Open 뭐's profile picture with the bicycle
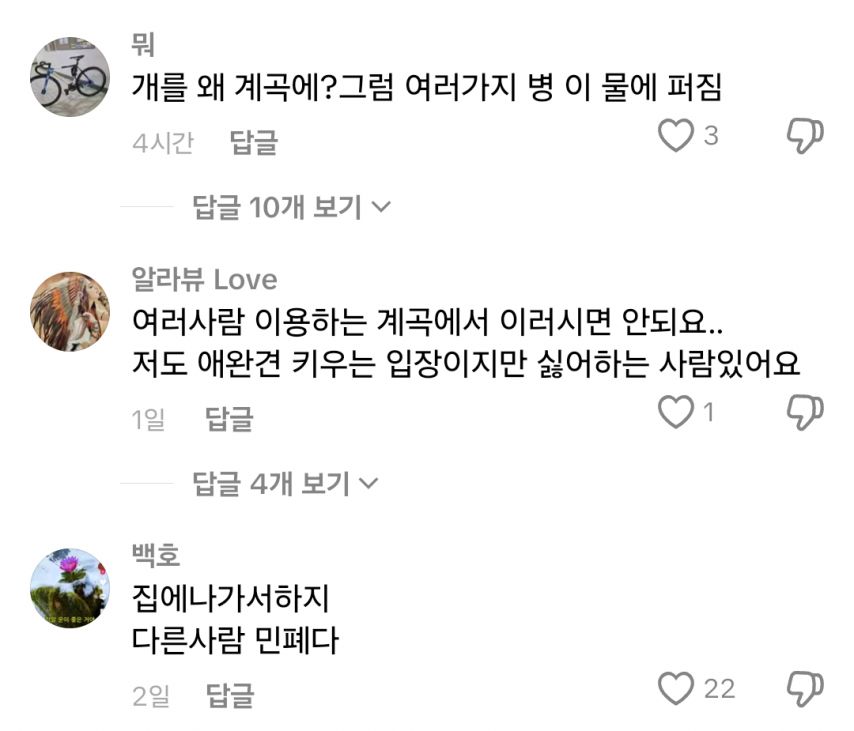The height and width of the screenshot is (731, 854). (72, 78)
